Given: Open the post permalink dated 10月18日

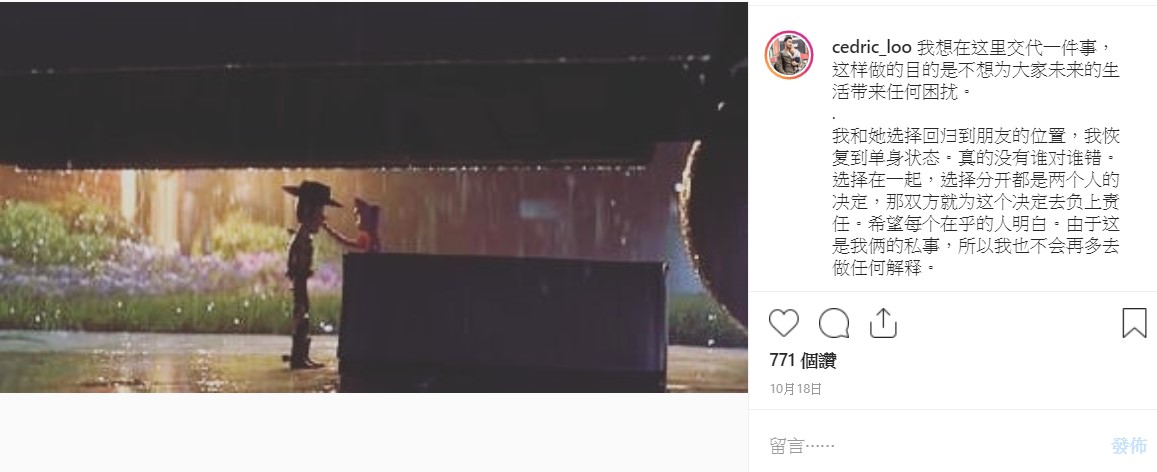Looking at the screenshot, I should (795, 389).
